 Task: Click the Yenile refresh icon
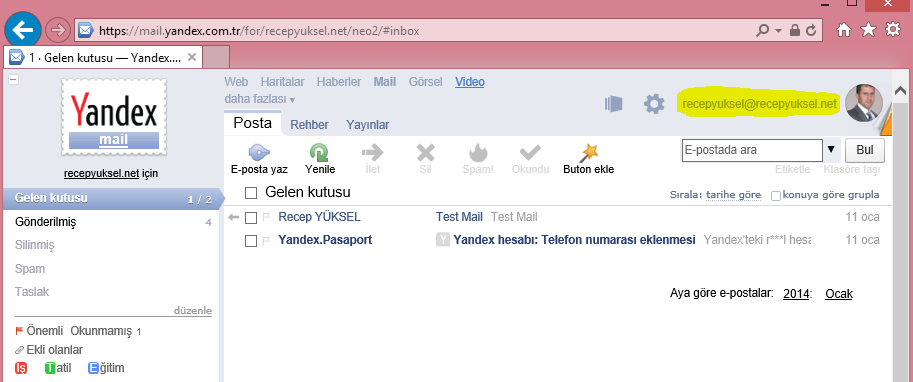click(x=320, y=153)
